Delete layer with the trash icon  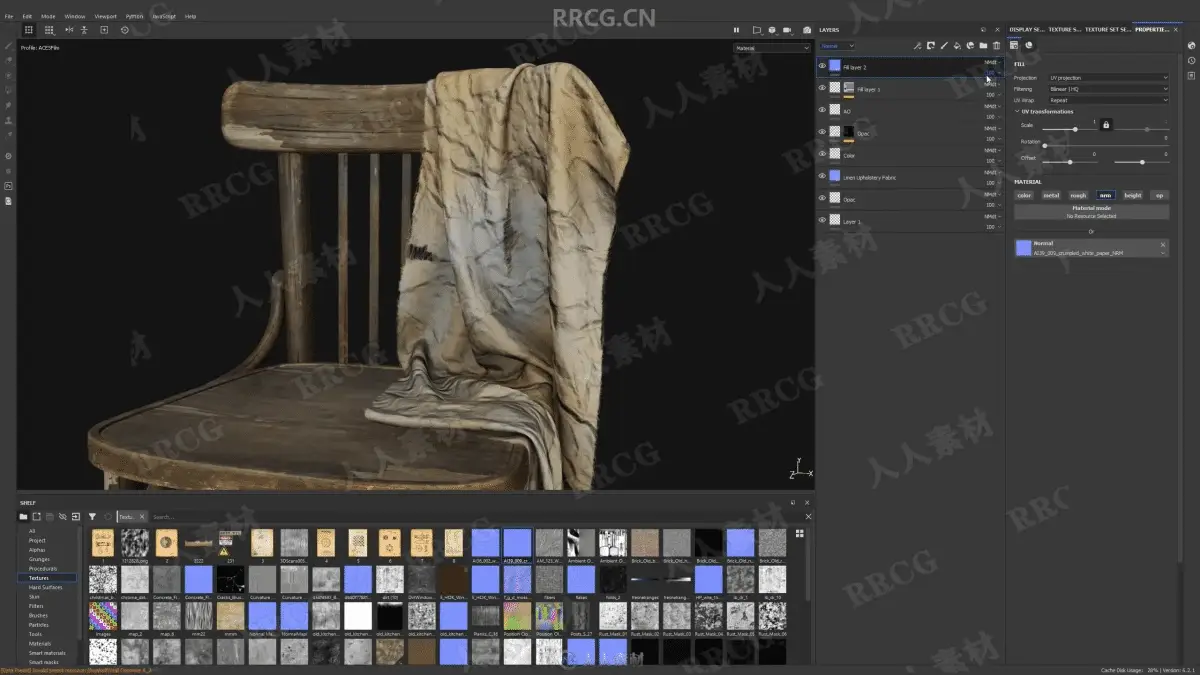click(996, 46)
